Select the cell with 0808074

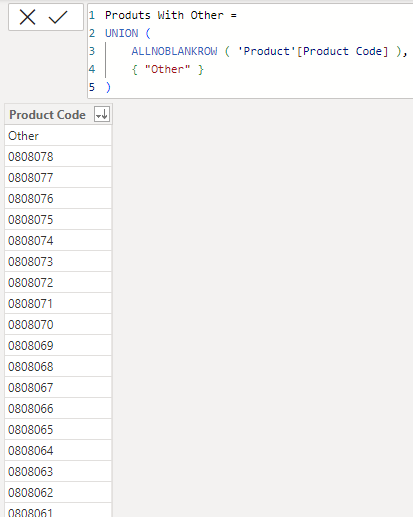pos(58,241)
